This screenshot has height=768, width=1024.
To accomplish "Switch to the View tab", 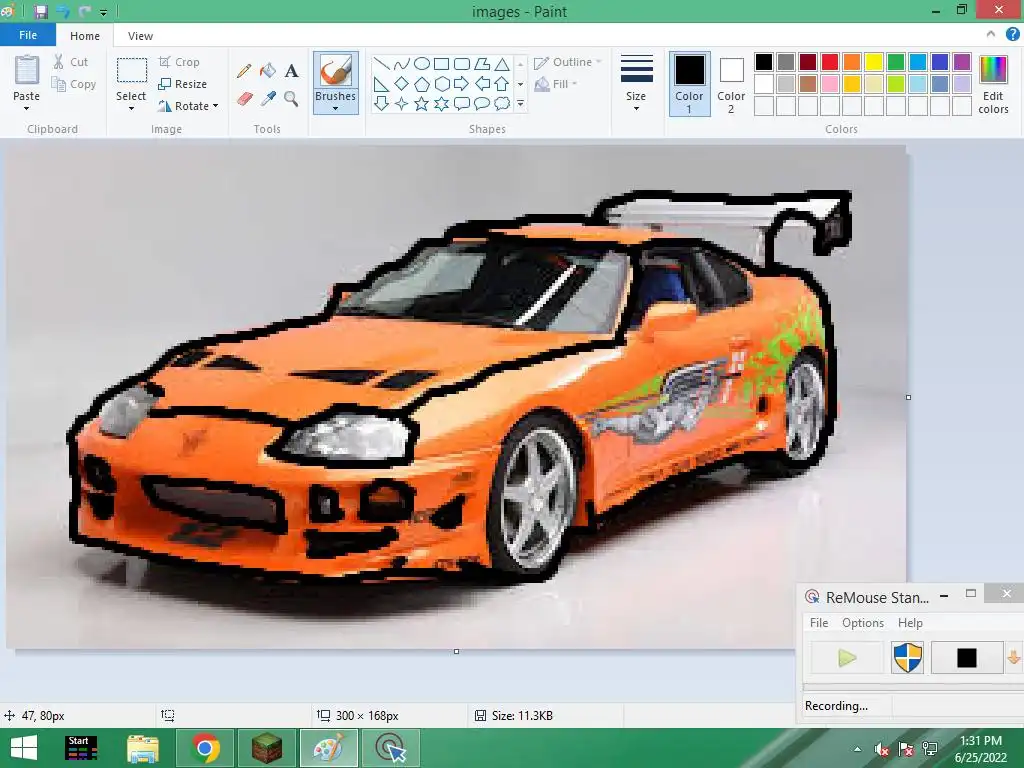I will click(140, 36).
